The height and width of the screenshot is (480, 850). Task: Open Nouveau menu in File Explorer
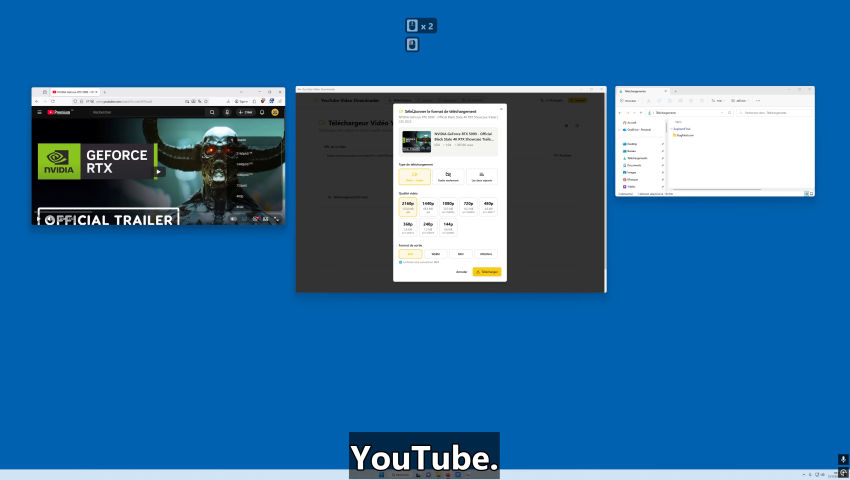click(629, 101)
